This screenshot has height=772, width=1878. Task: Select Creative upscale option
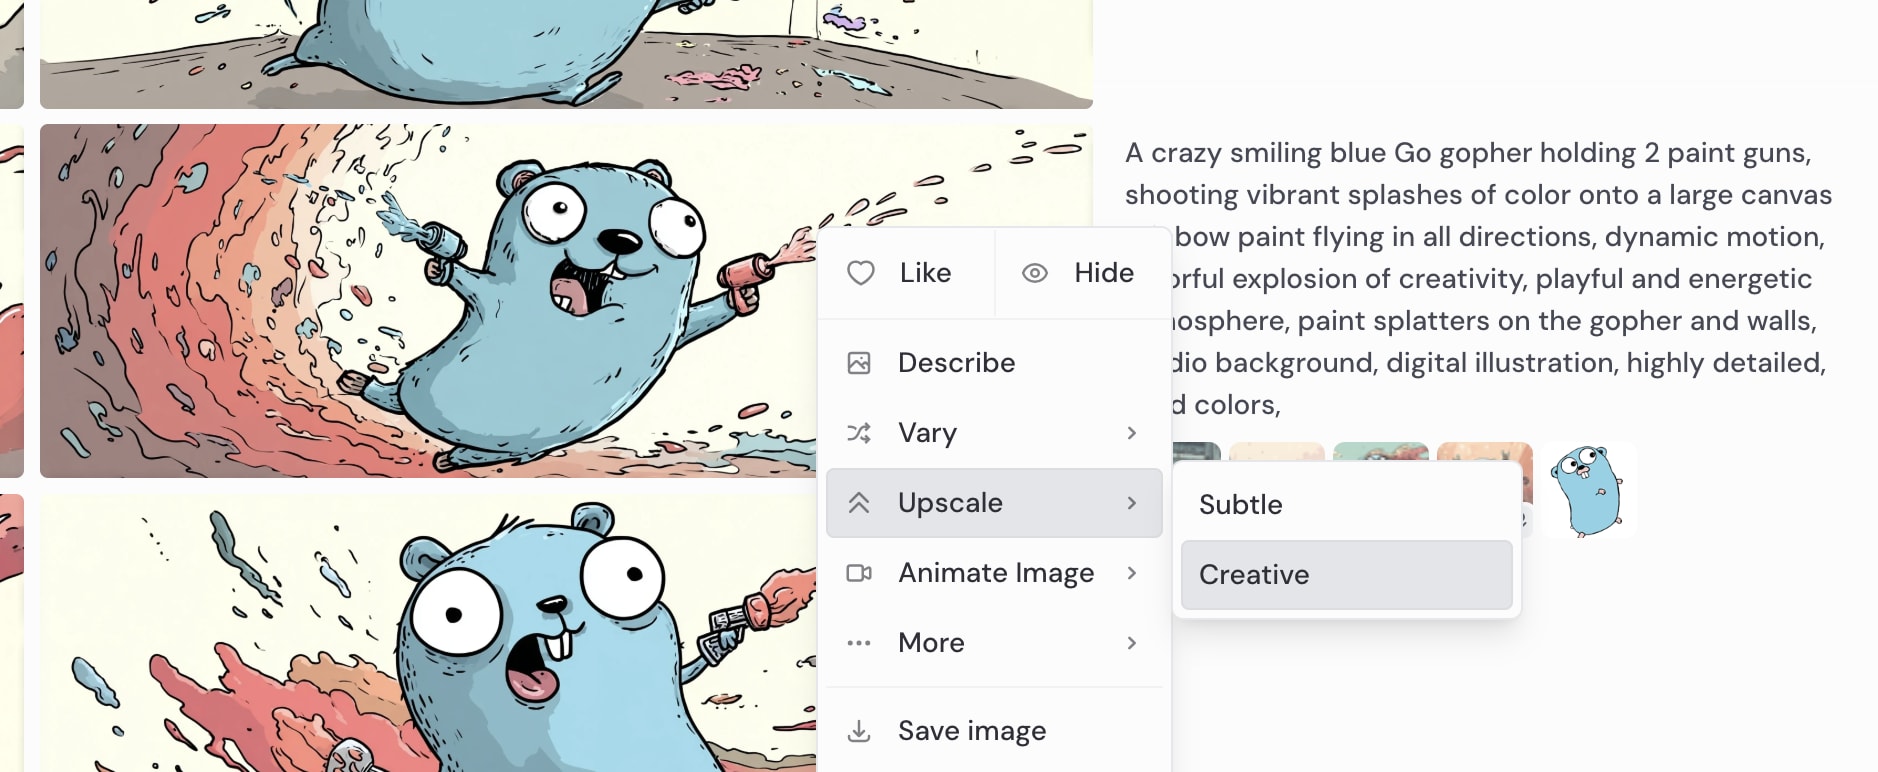(x=1346, y=575)
